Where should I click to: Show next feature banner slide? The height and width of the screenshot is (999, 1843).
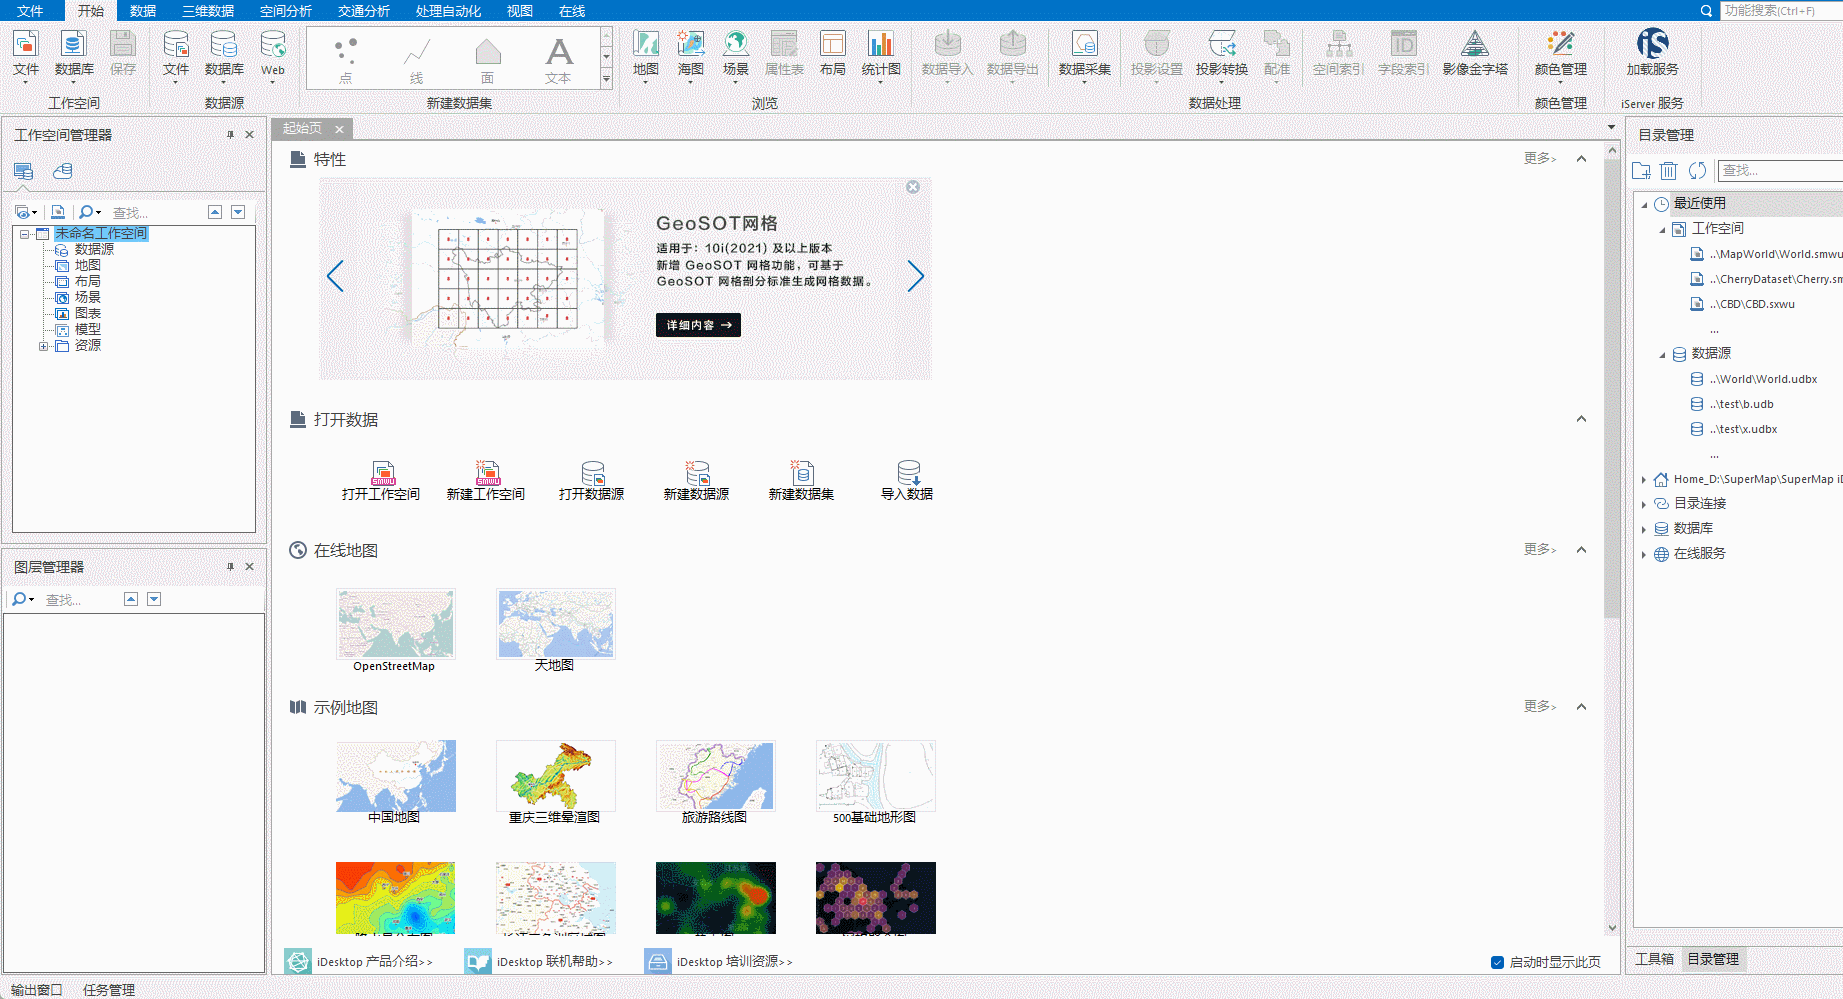point(915,276)
